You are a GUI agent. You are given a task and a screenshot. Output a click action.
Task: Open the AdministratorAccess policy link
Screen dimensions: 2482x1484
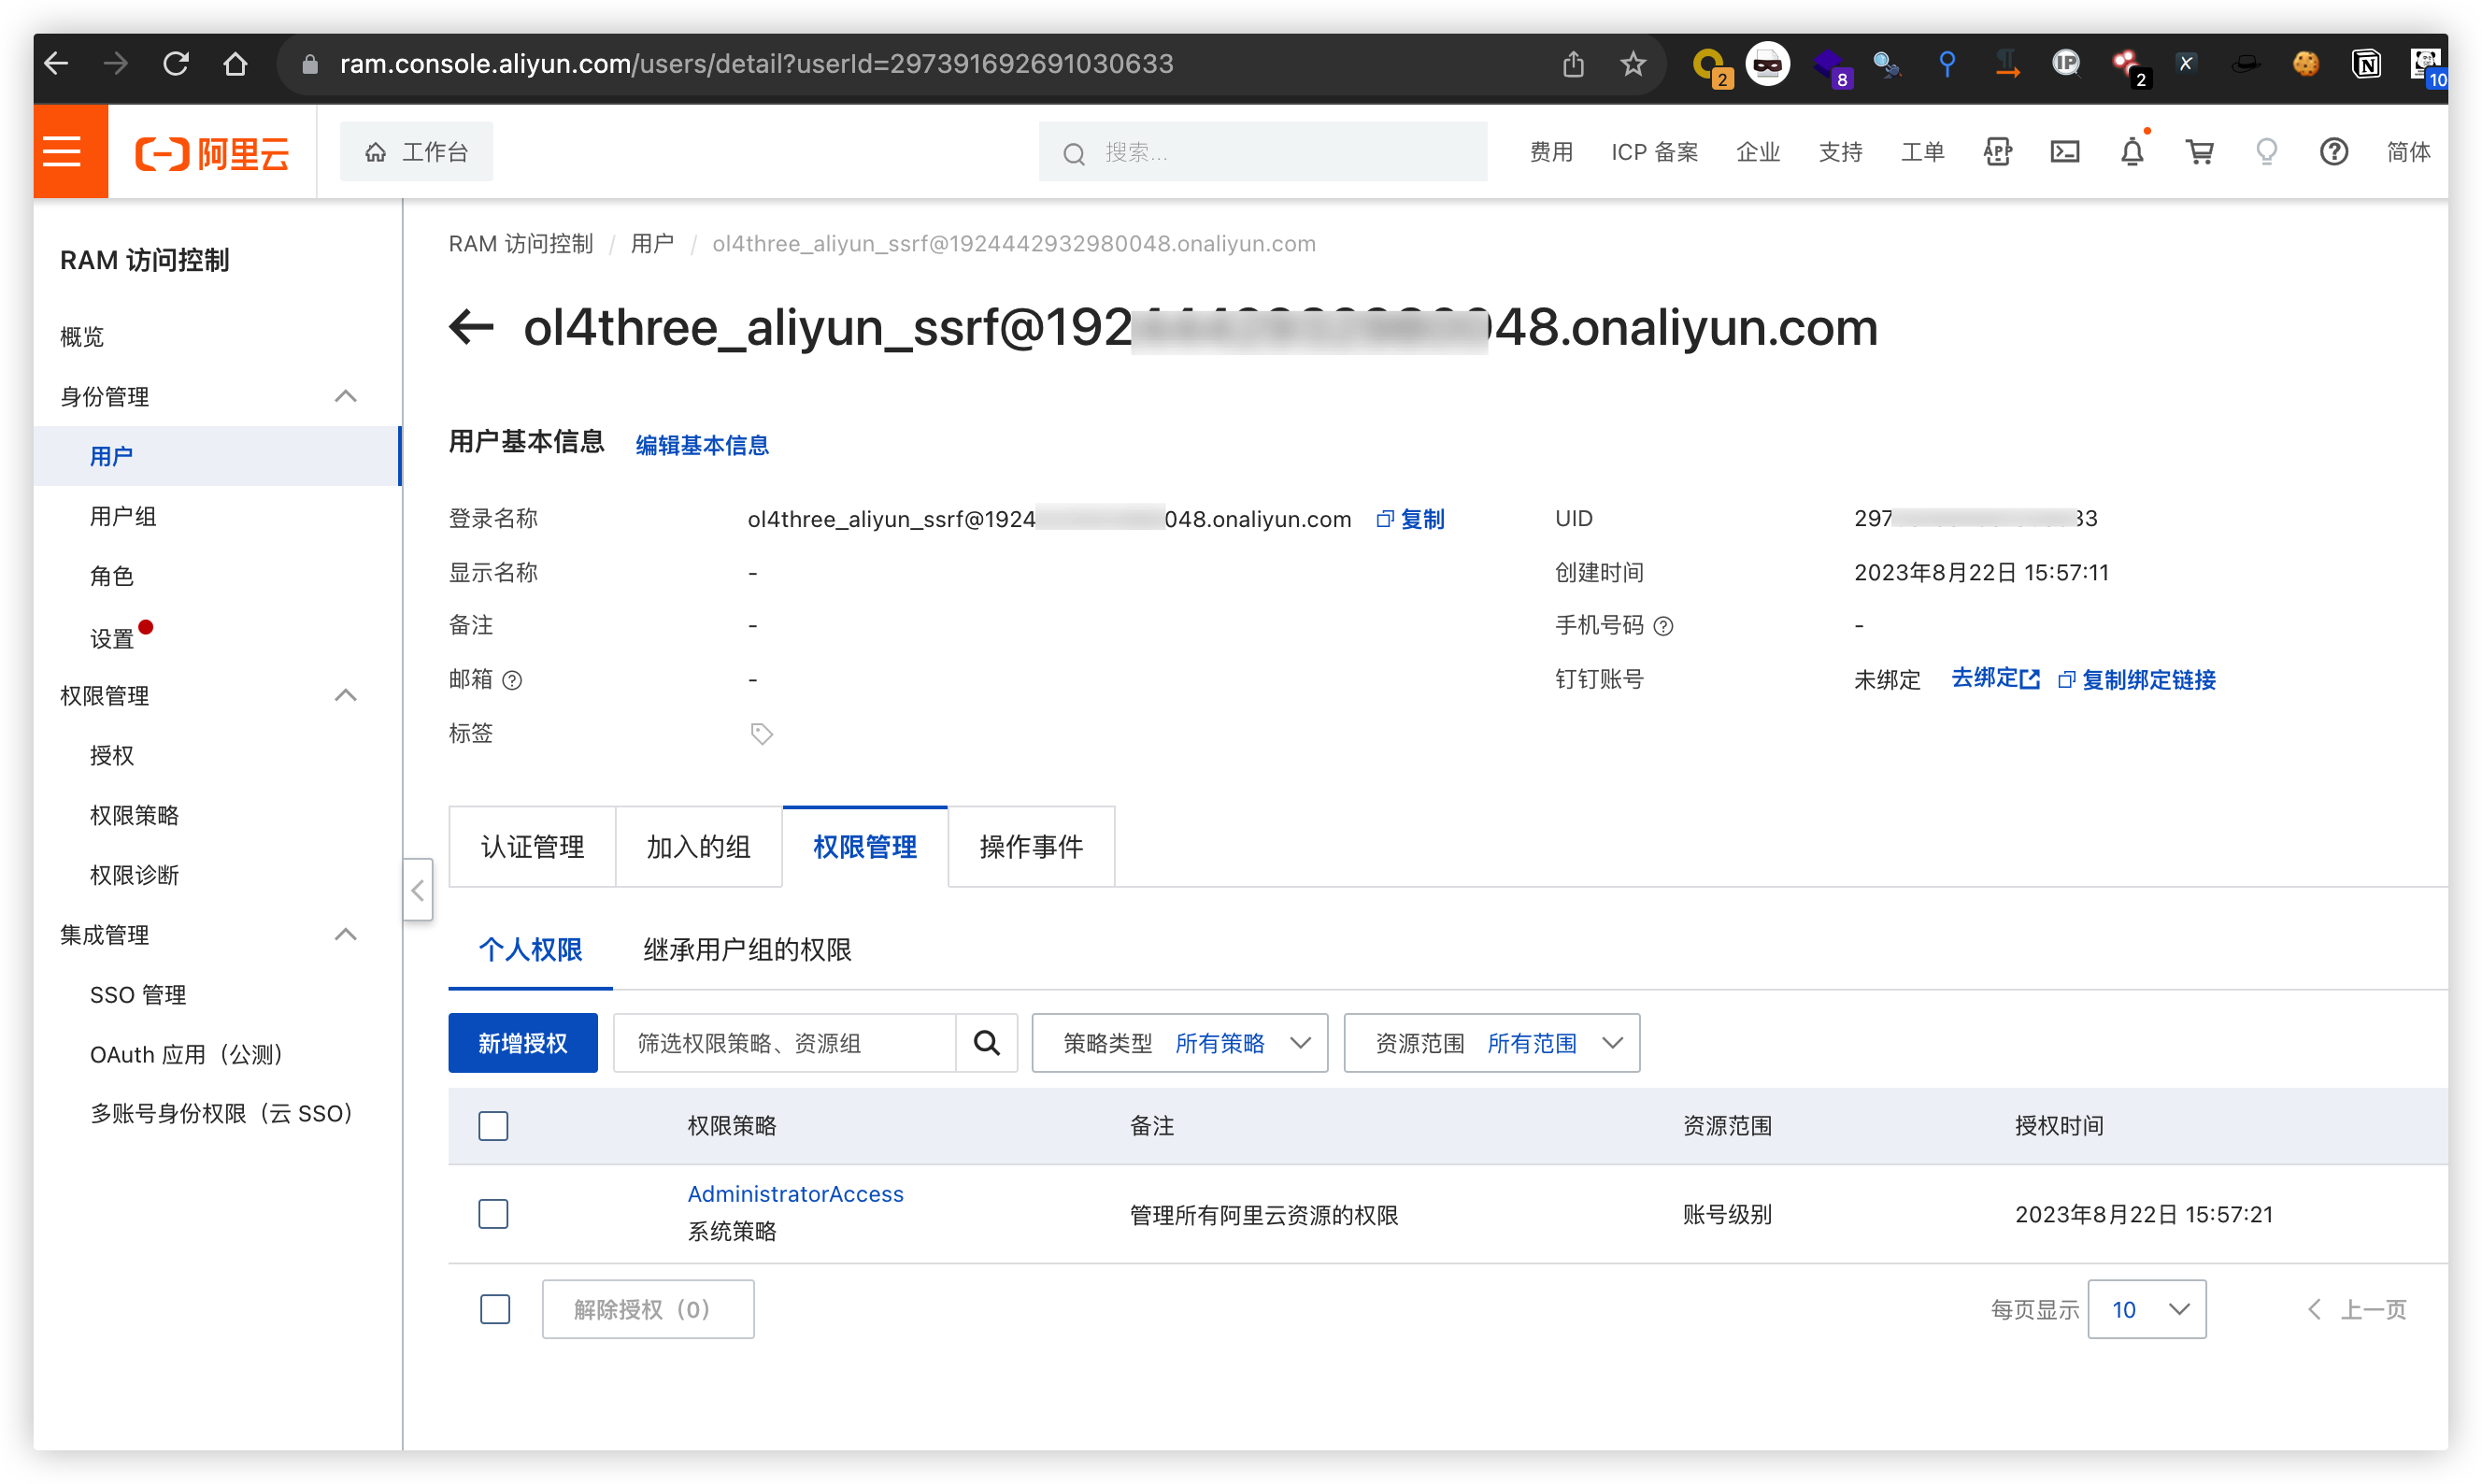click(x=795, y=1194)
